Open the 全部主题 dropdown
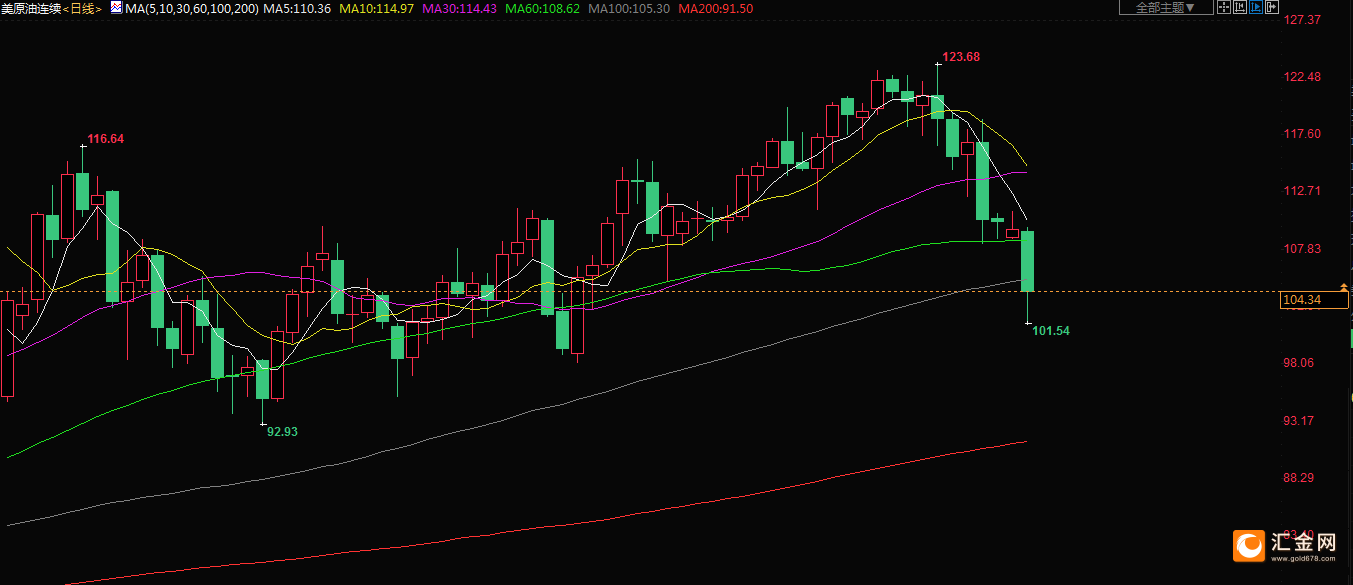This screenshot has height=585, width=1353. [1166, 8]
